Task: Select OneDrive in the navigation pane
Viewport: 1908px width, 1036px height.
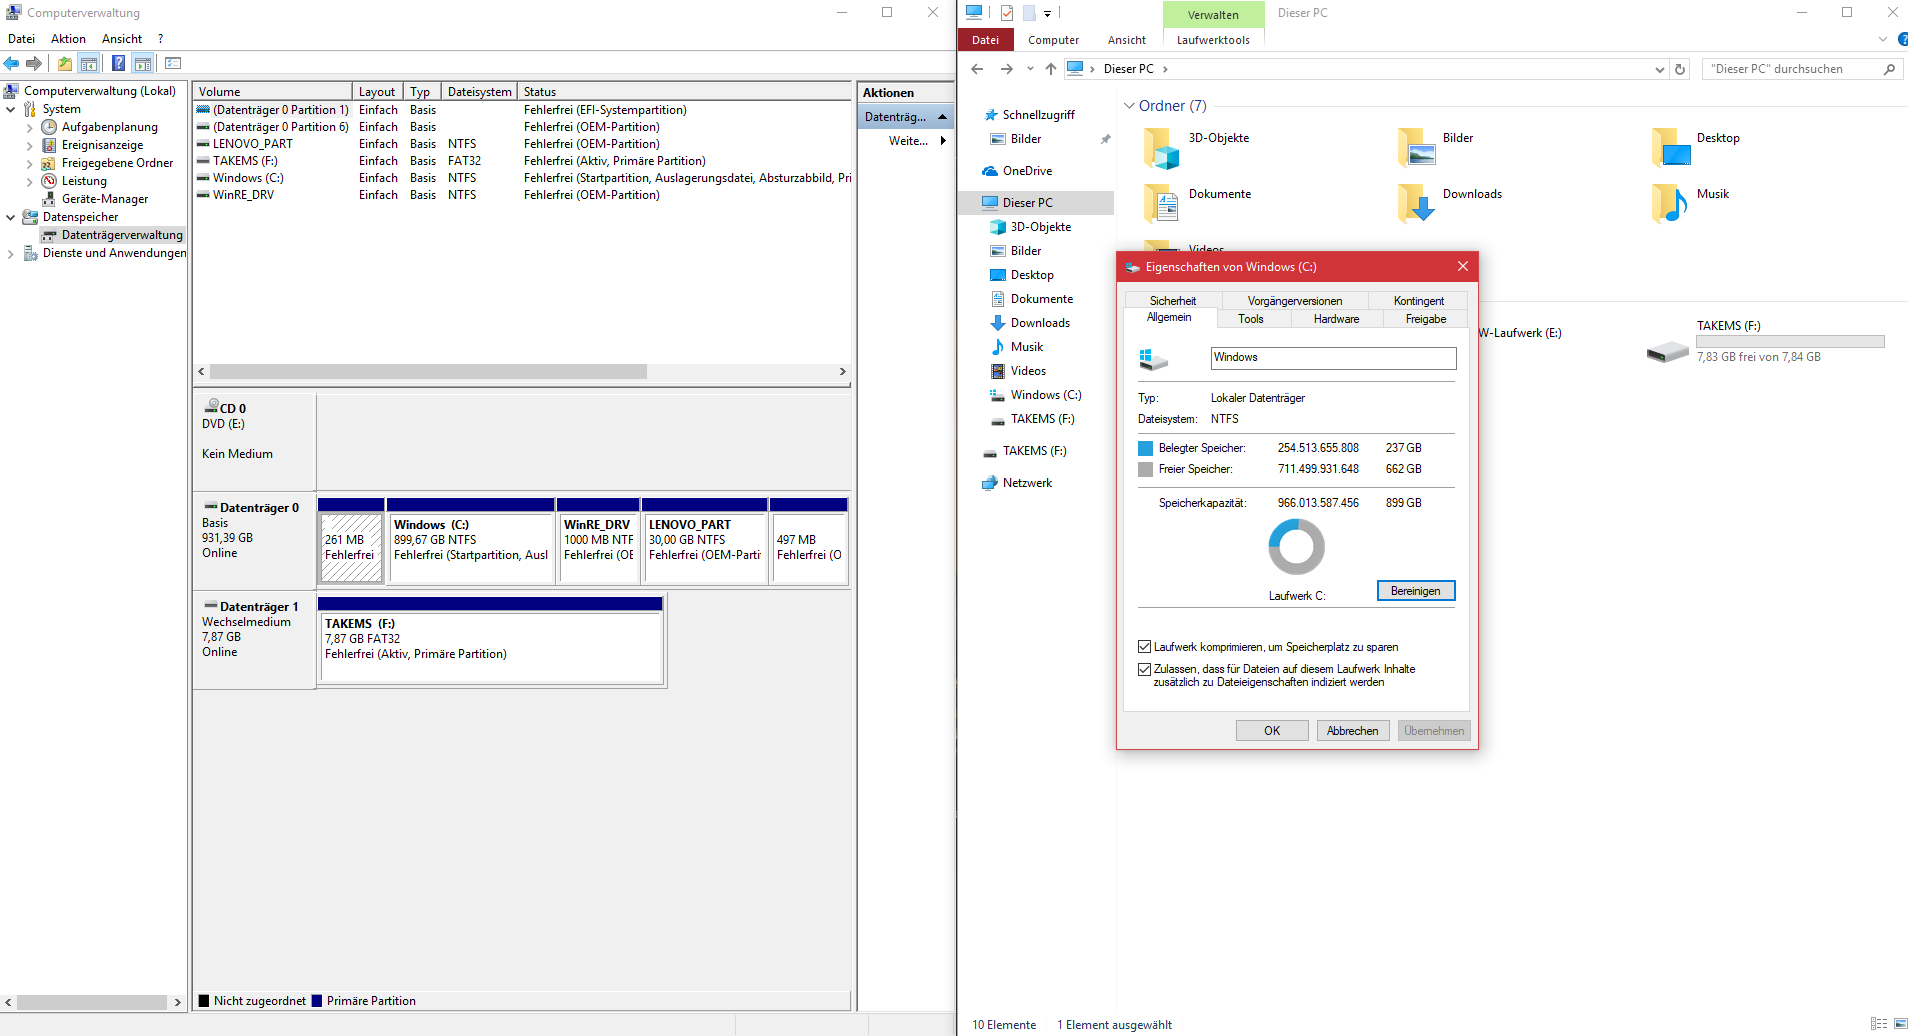Action: pos(1027,171)
